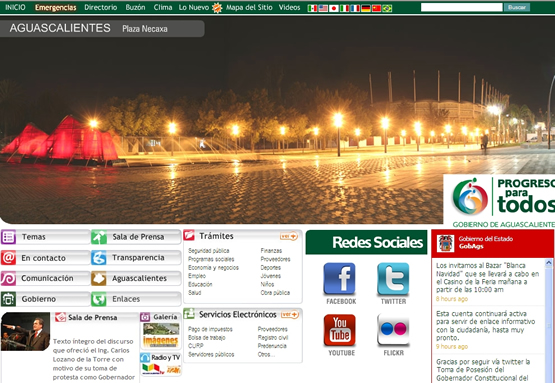Open the Registro civil link
This screenshot has width=555, height=383.
tap(273, 338)
